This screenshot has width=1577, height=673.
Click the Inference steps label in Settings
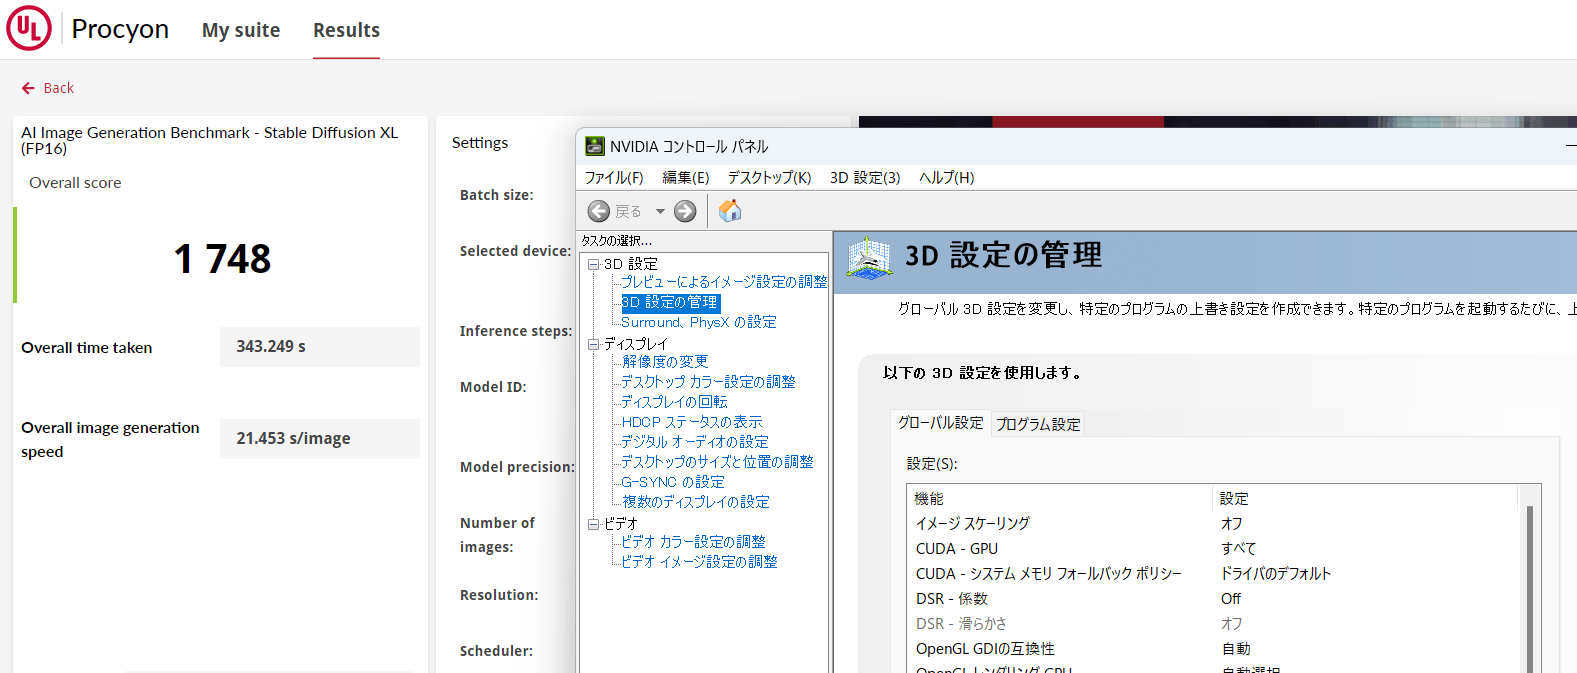[516, 331]
